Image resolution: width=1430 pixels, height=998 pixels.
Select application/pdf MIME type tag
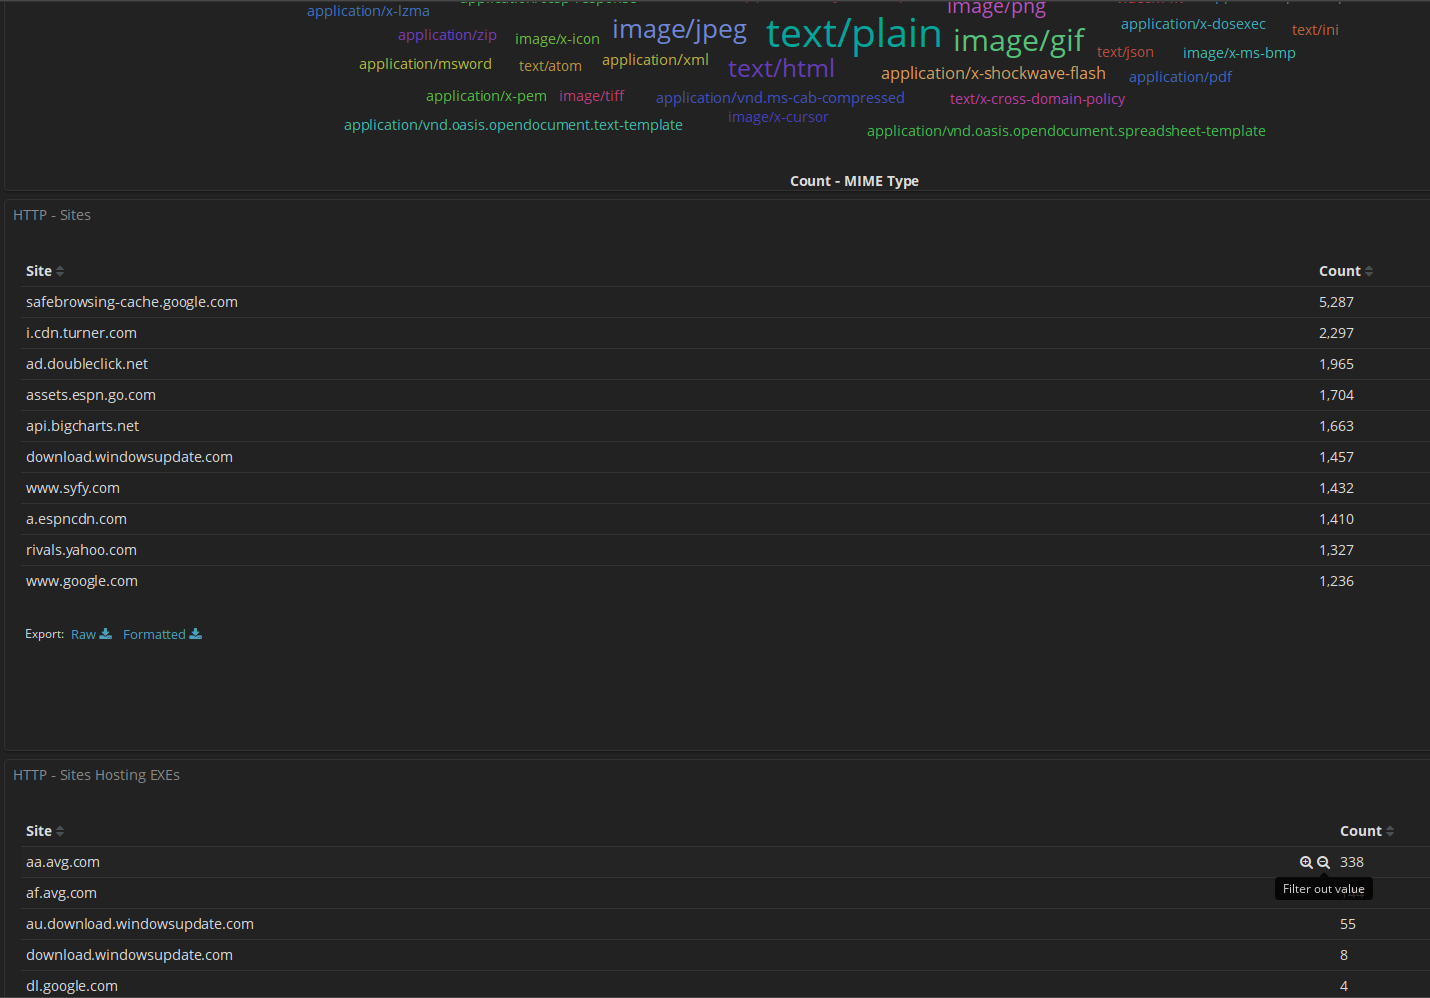pyautogui.click(x=1180, y=76)
